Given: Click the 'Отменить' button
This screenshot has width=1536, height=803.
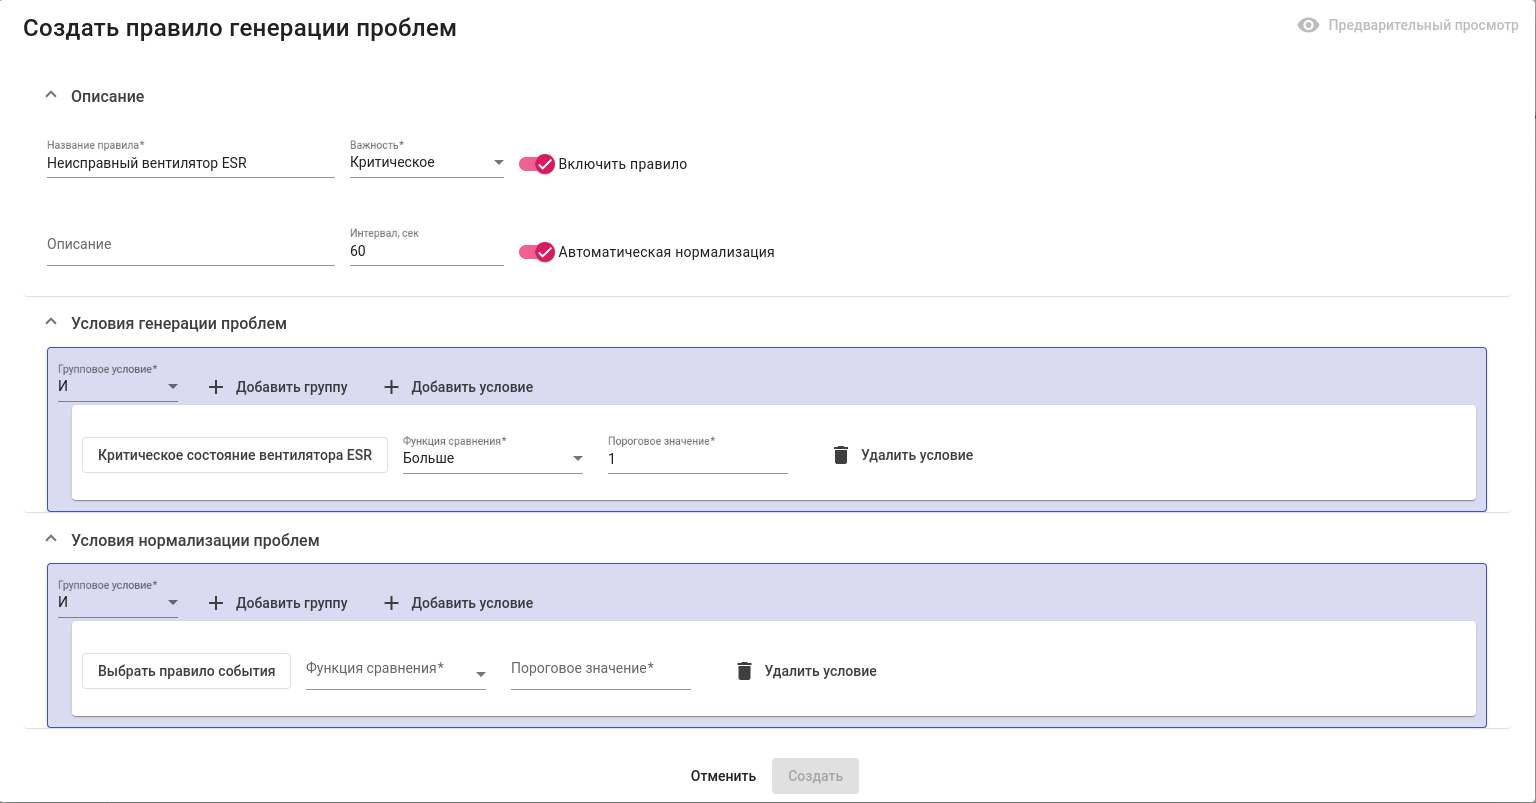Looking at the screenshot, I should (x=723, y=776).
